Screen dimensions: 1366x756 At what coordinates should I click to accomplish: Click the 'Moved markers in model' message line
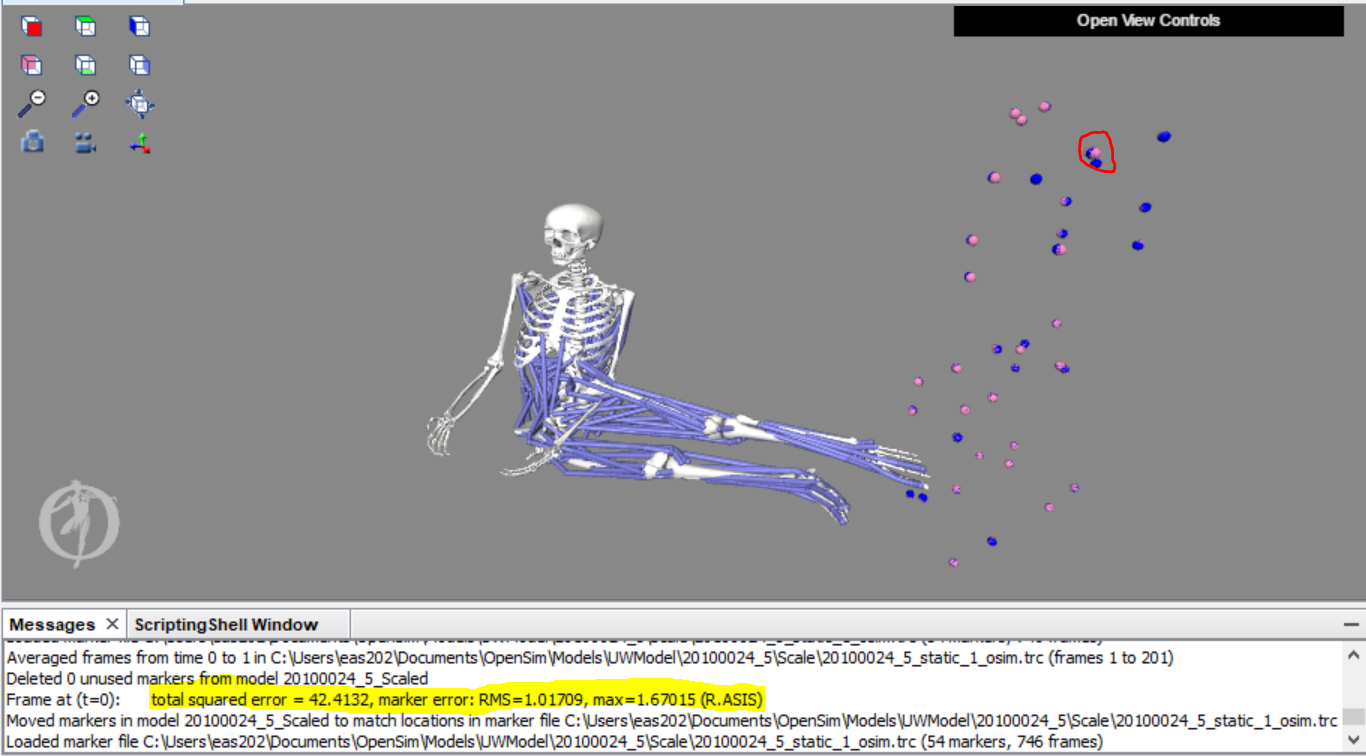672,721
